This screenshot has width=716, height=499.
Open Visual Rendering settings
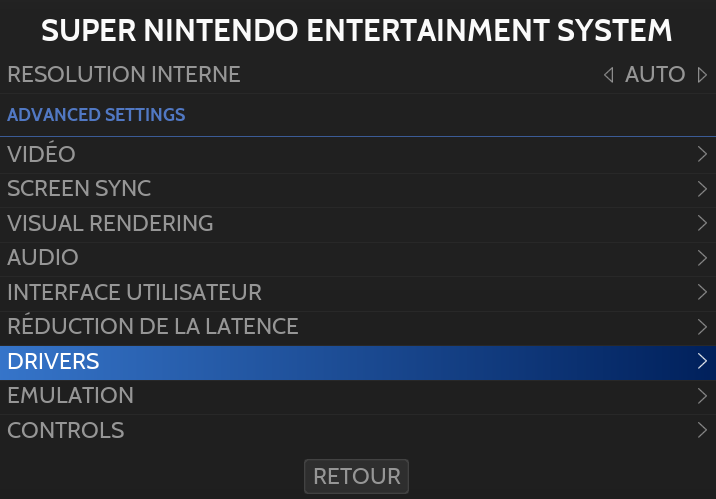point(110,223)
